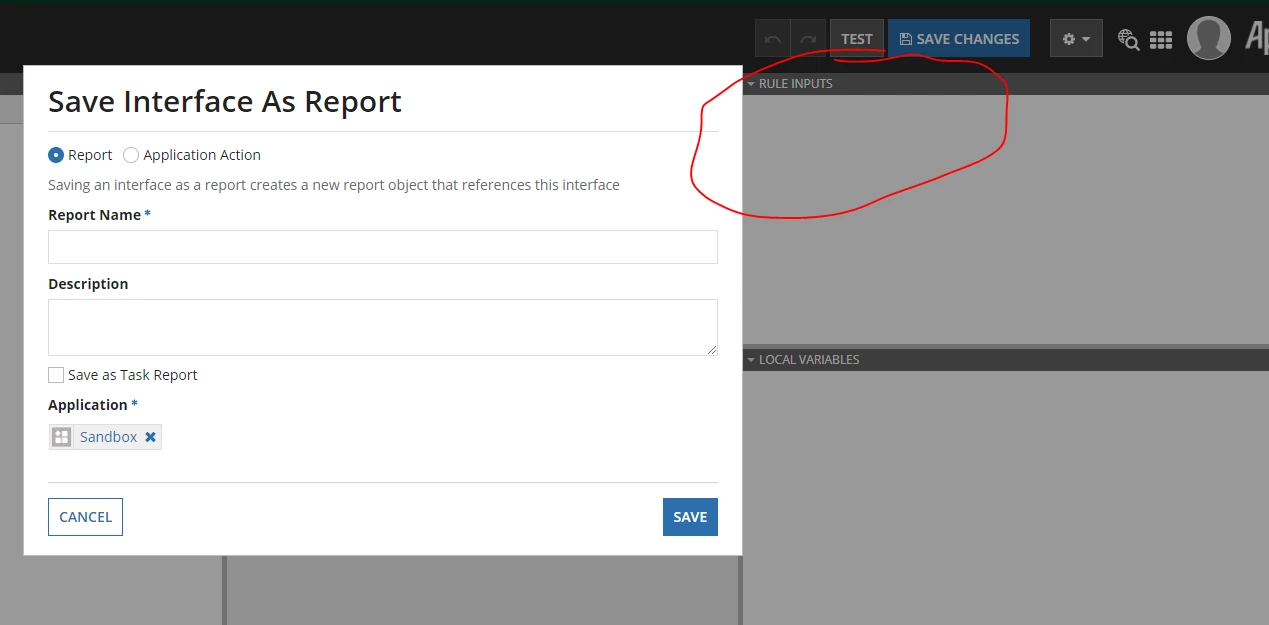
Task: Focus the Report Name input field
Action: click(383, 247)
